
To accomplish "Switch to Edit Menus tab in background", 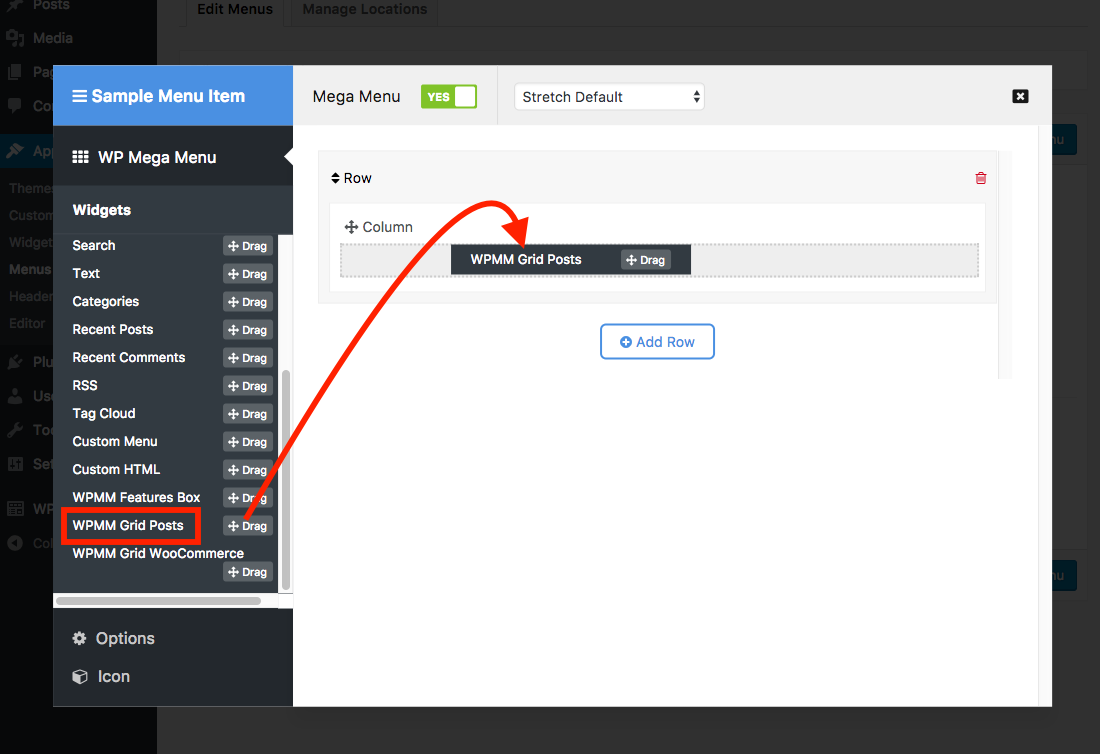I will (x=235, y=10).
